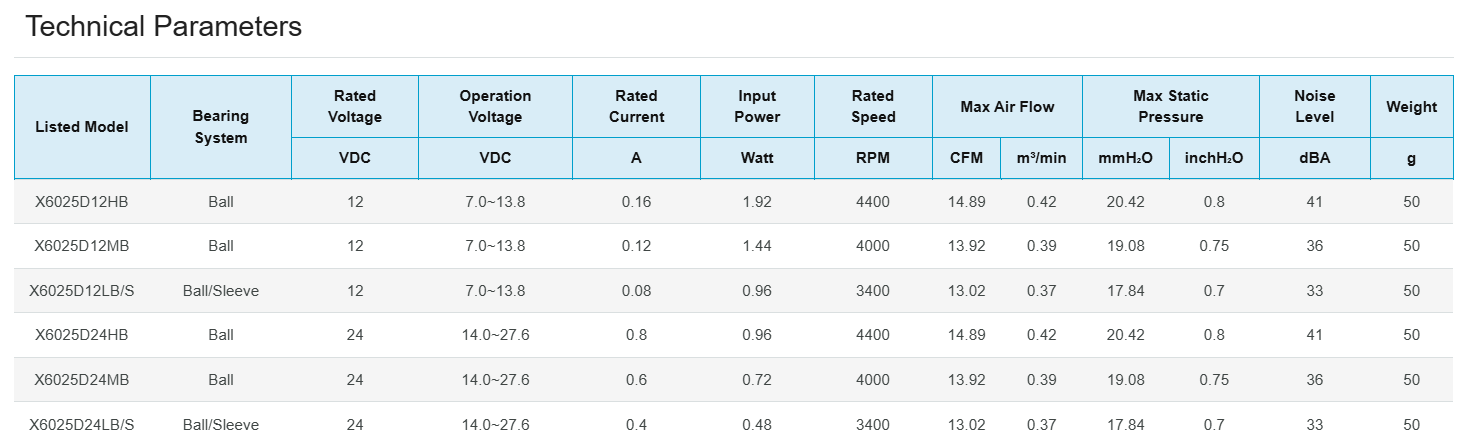The height and width of the screenshot is (447, 1465).
Task: Click the Bearing System column header
Action: (x=220, y=127)
